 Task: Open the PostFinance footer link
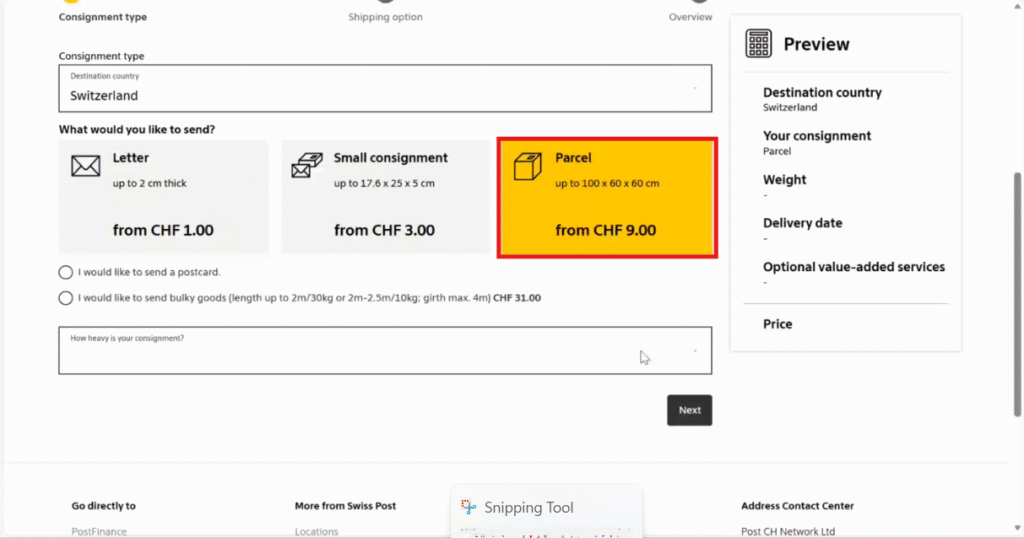(99, 531)
